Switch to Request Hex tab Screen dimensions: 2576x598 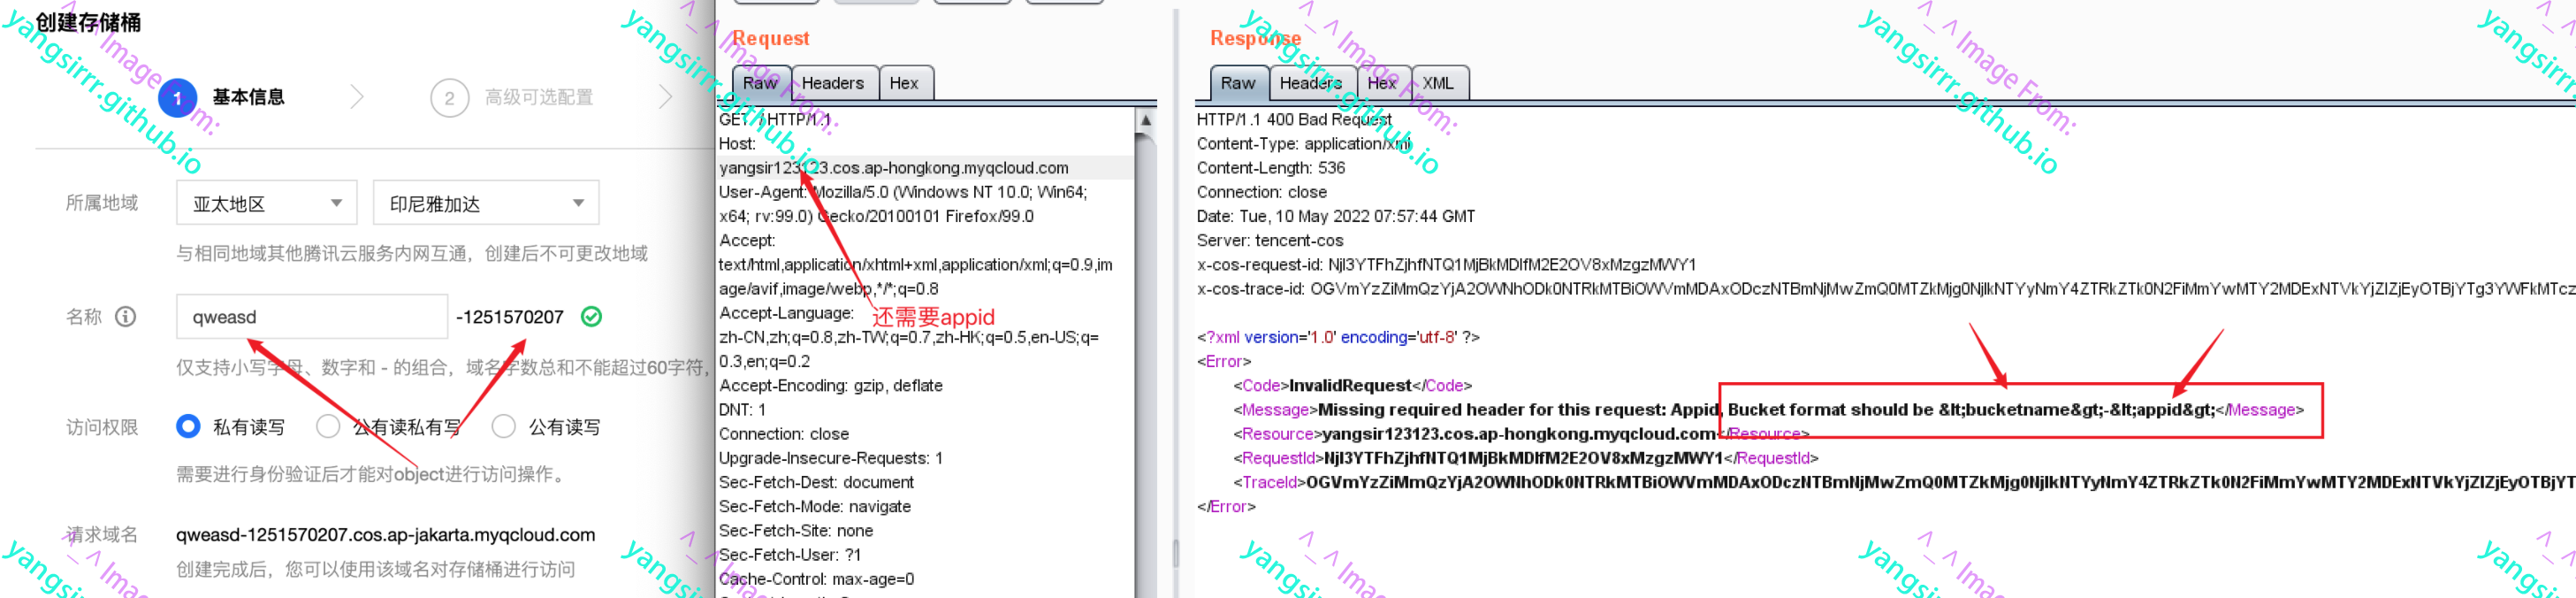tap(904, 83)
